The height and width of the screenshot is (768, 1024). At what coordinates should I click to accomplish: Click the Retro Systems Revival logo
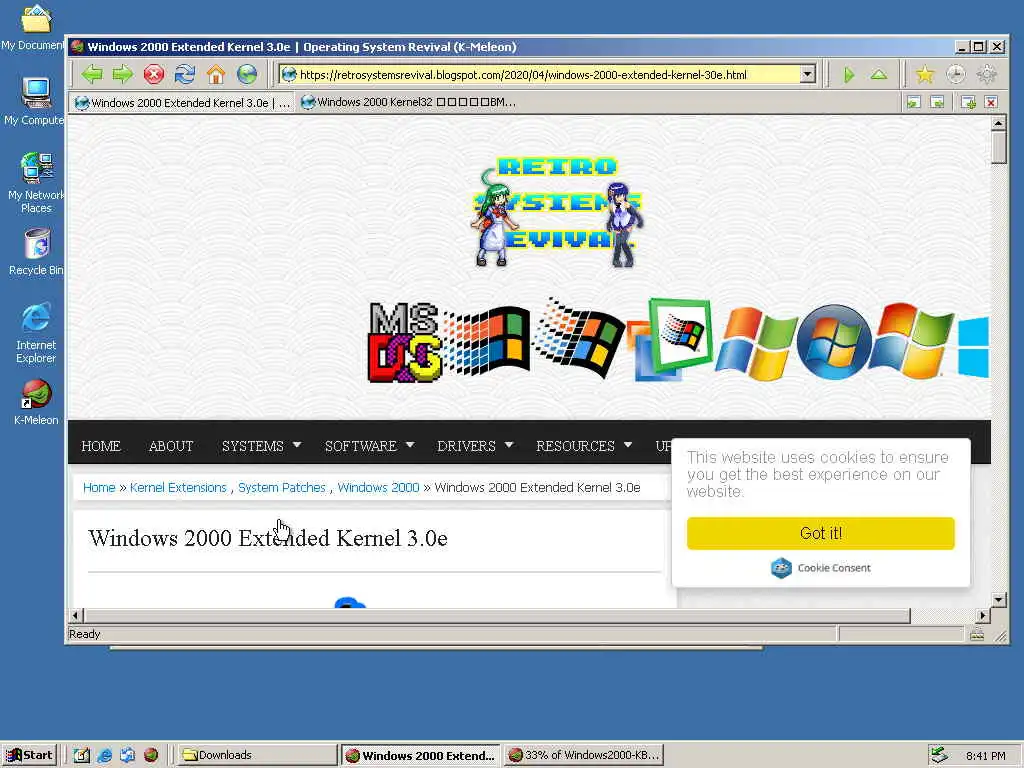[x=557, y=212]
